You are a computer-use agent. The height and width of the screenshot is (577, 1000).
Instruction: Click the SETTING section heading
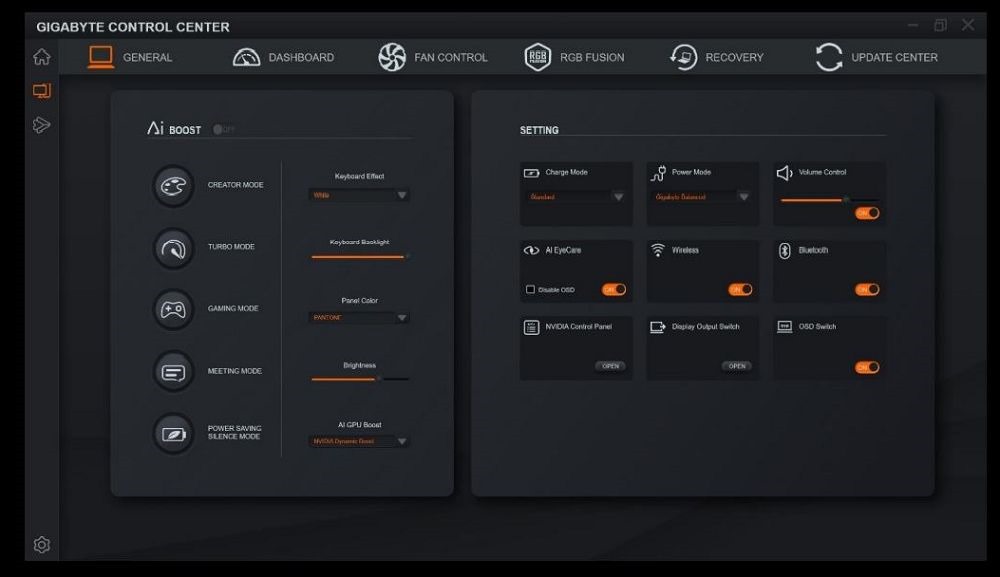tap(539, 130)
